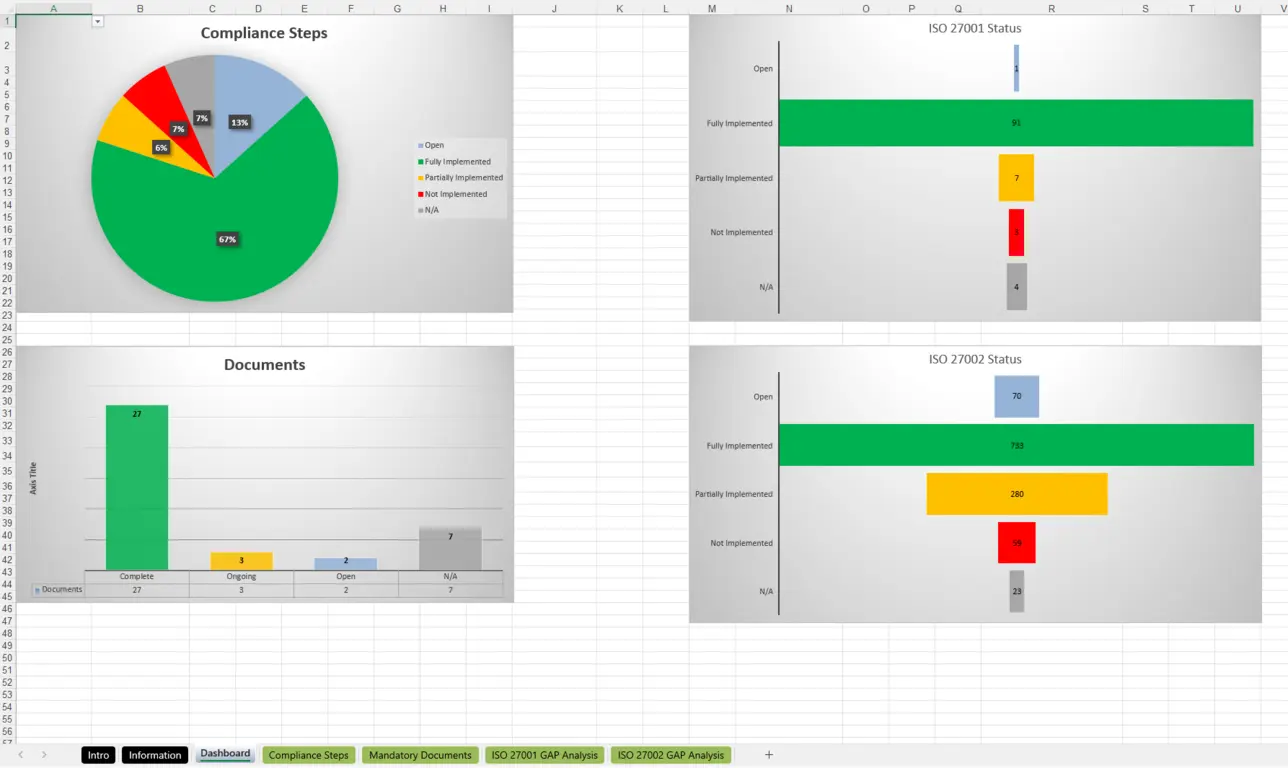Click the red Not Implemented legend marker
This screenshot has width=1288, height=768.
[x=420, y=194]
